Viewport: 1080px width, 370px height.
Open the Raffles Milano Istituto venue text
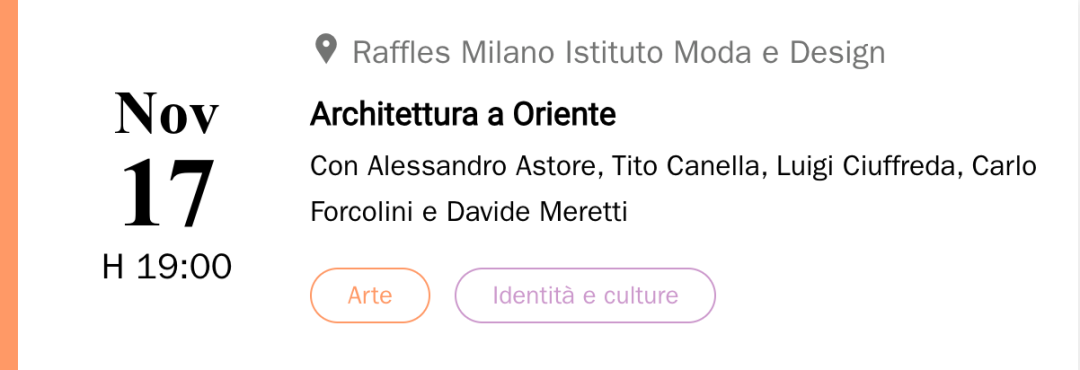[x=619, y=52]
